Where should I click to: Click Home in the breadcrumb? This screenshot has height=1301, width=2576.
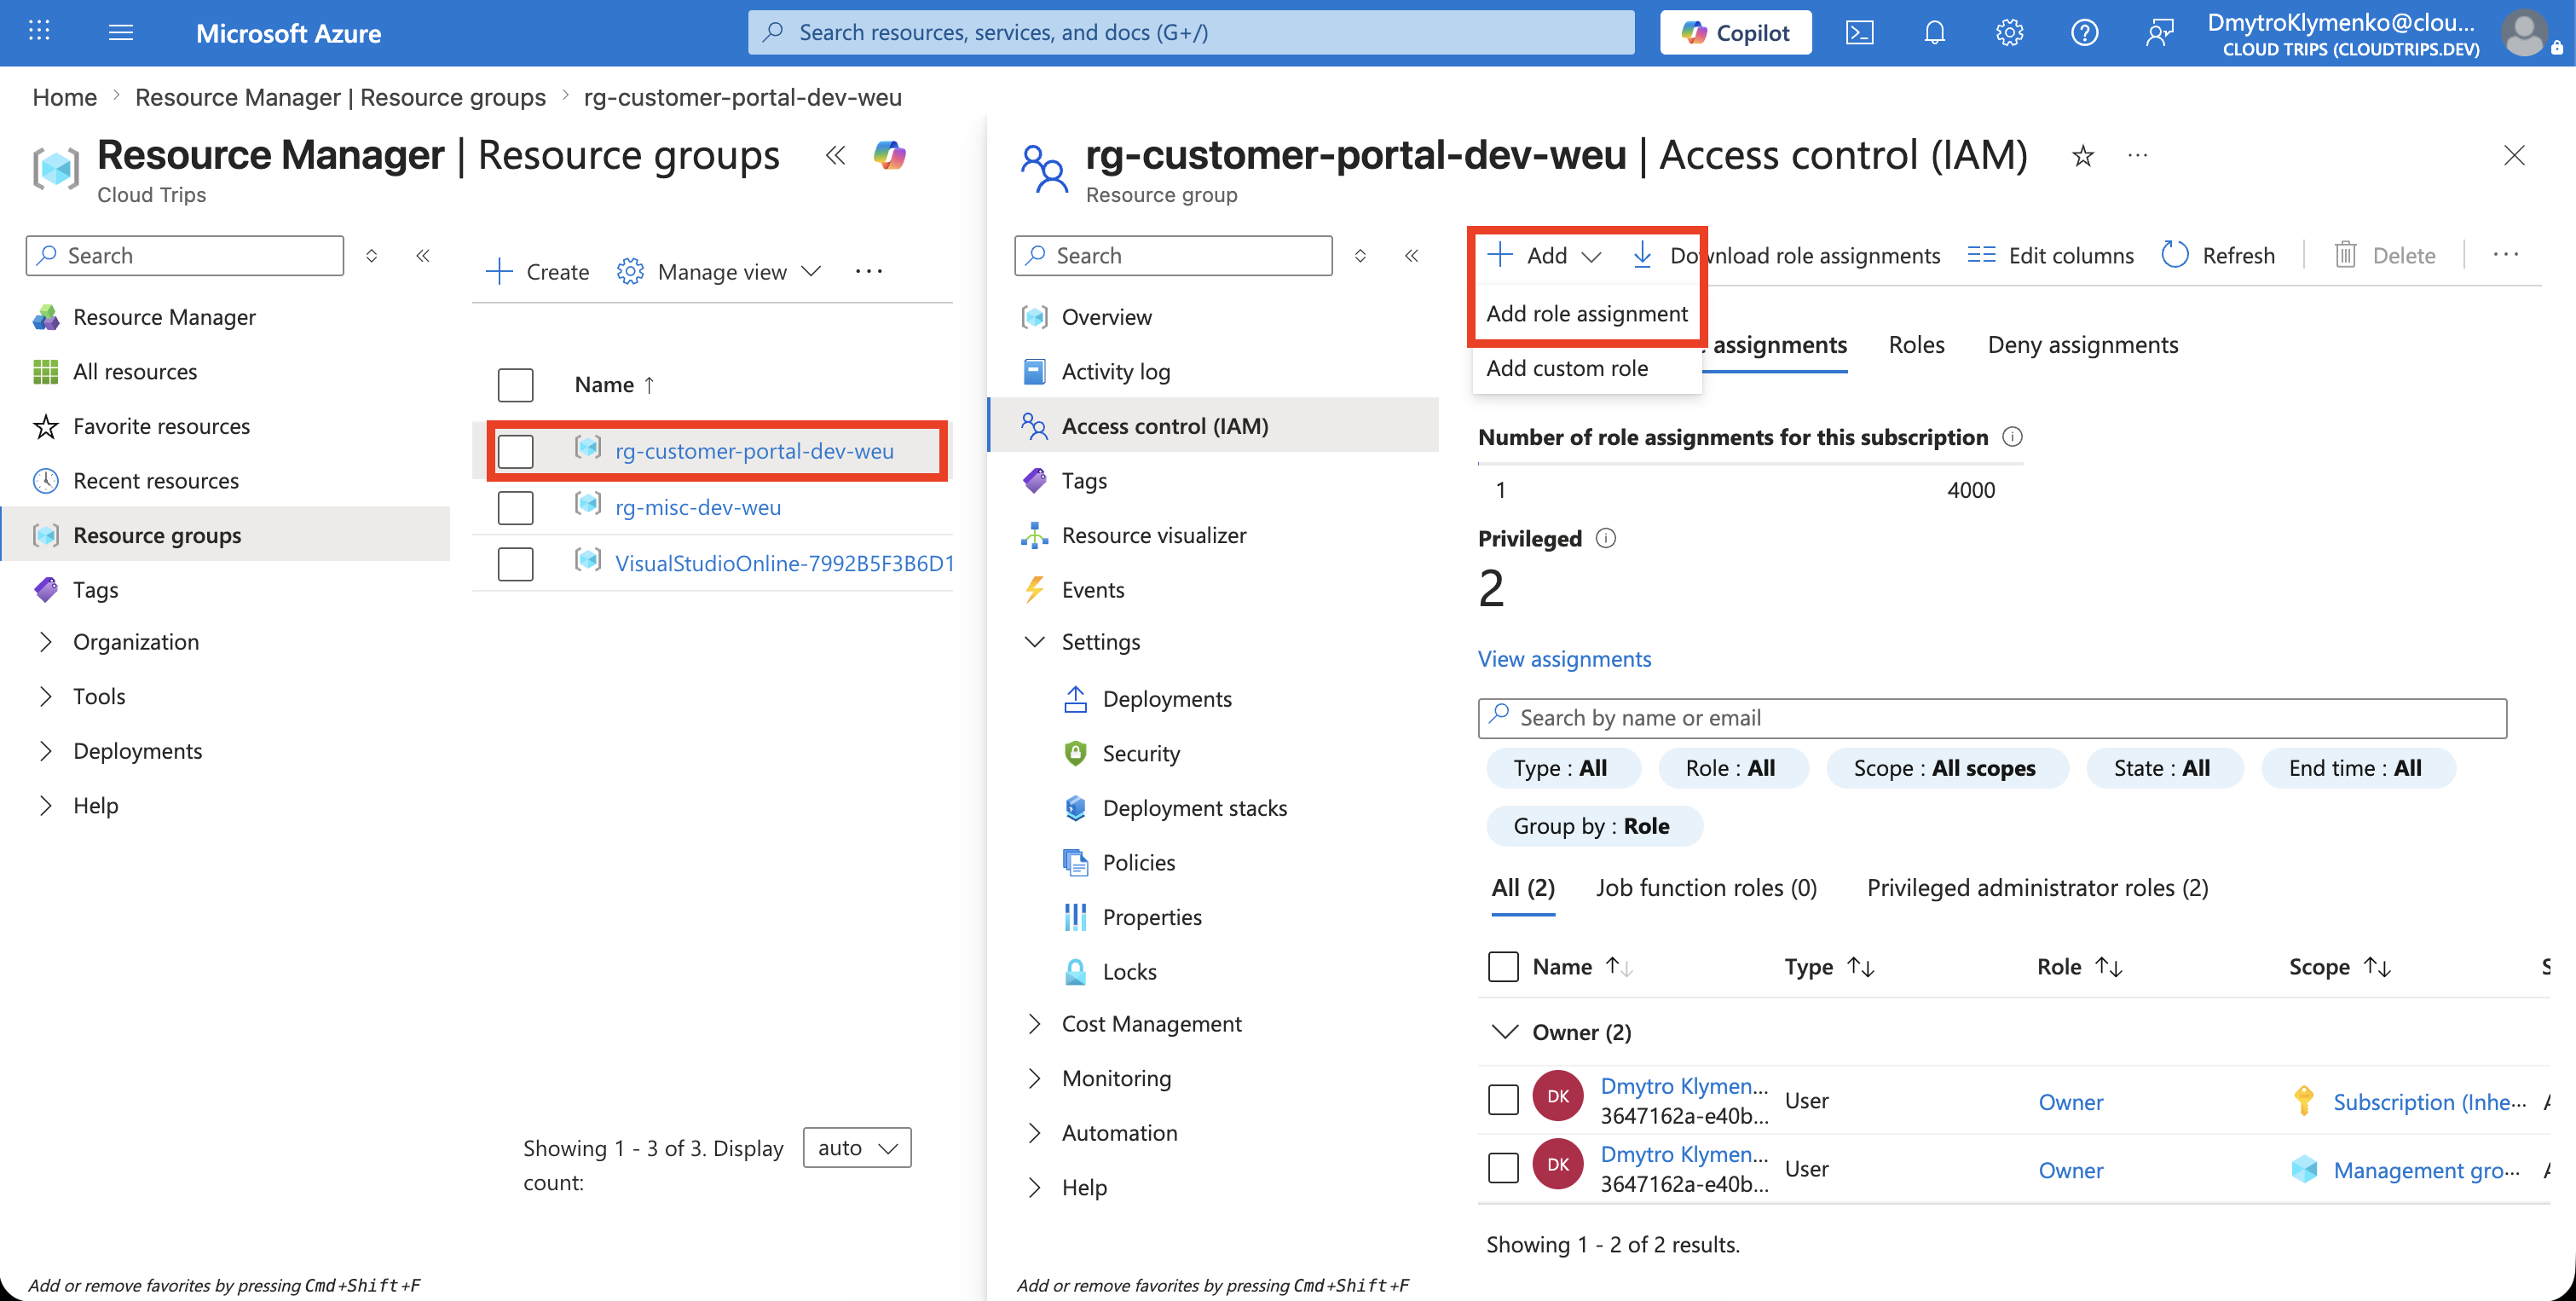pyautogui.click(x=64, y=97)
